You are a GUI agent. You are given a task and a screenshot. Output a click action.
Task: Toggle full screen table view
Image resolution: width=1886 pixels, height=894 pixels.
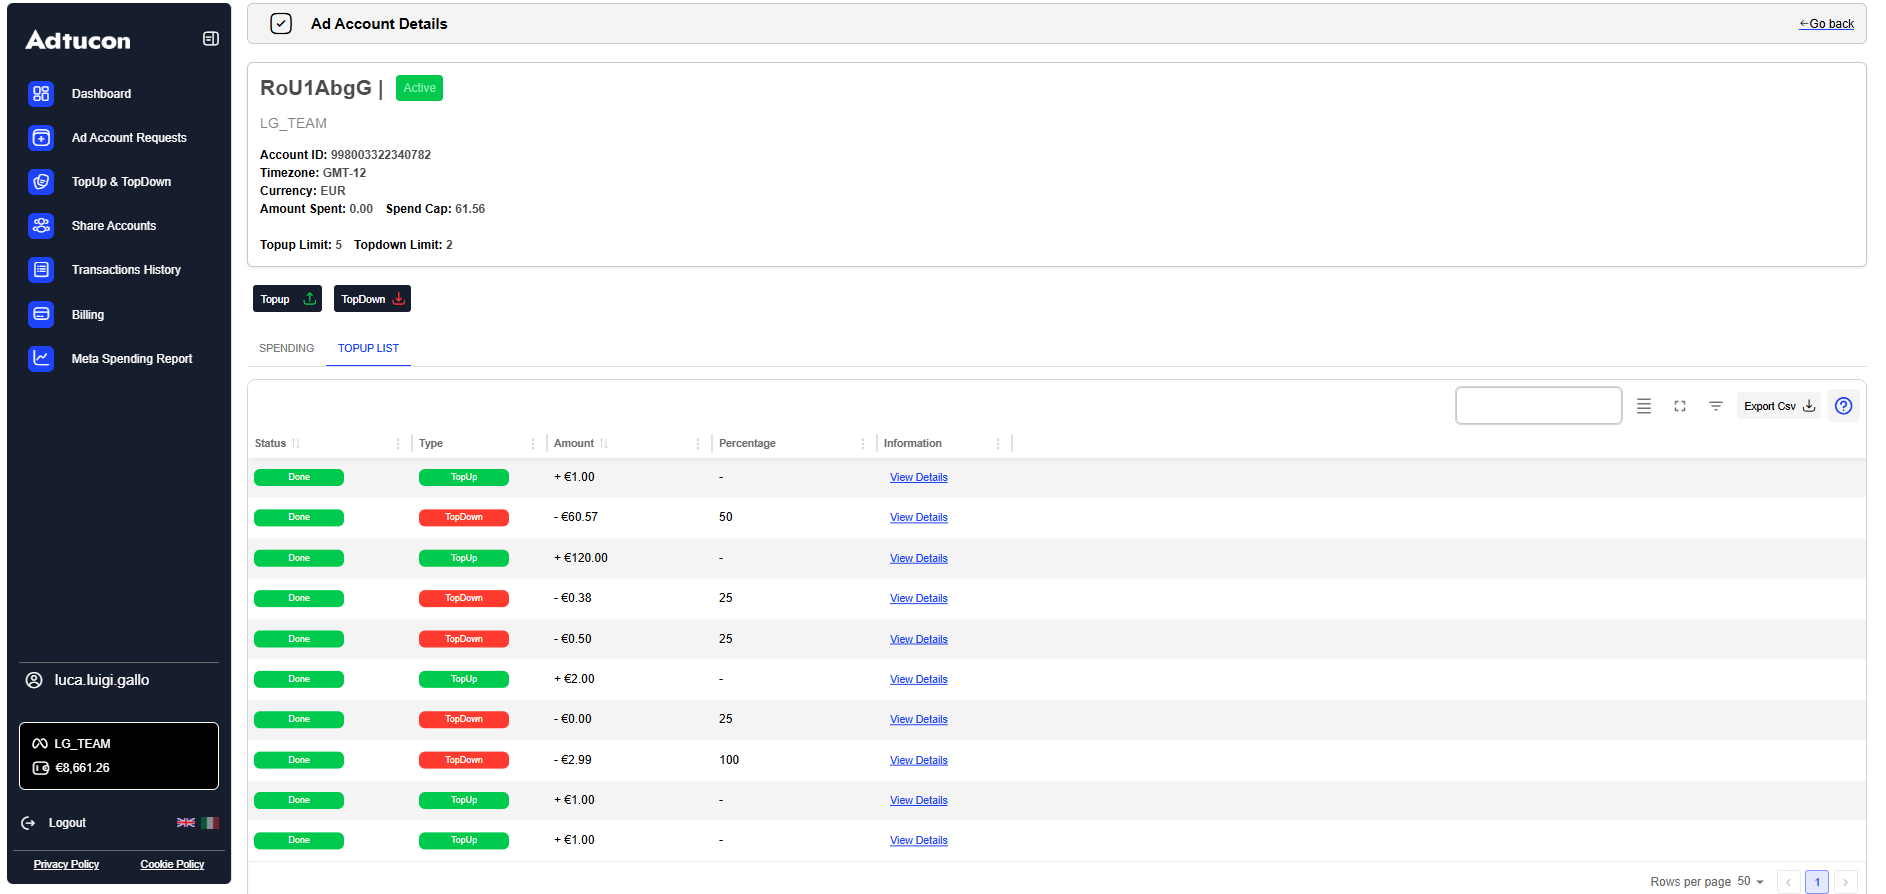(x=1680, y=406)
